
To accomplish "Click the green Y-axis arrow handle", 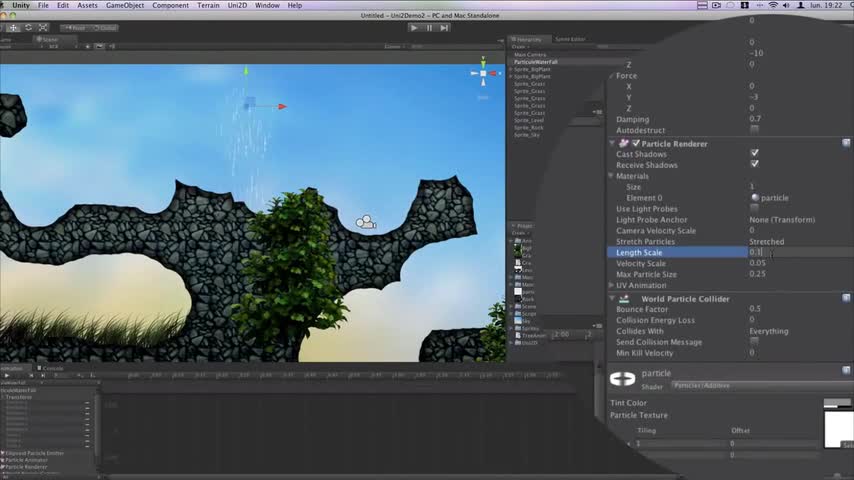I will click(x=246, y=71).
